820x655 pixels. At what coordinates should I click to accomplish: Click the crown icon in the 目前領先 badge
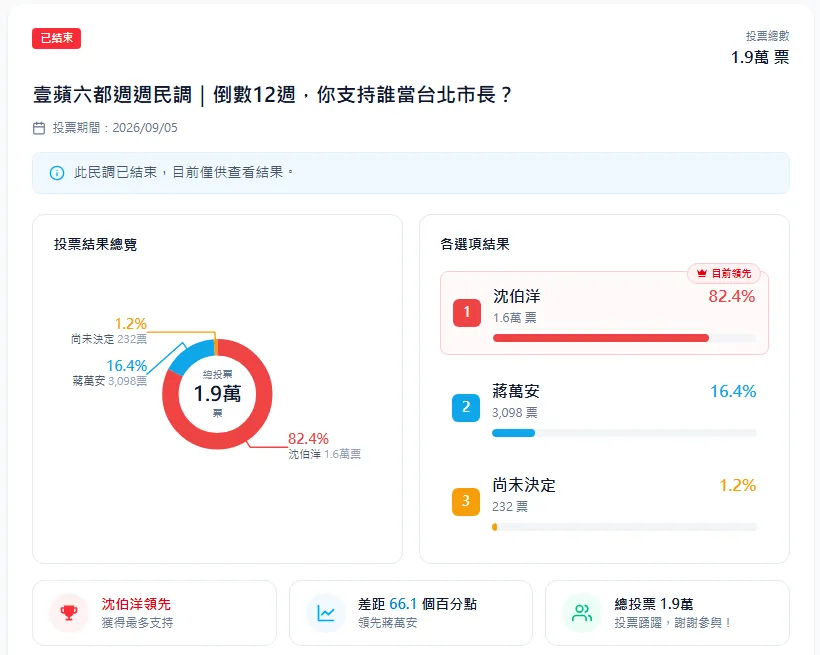(x=702, y=273)
